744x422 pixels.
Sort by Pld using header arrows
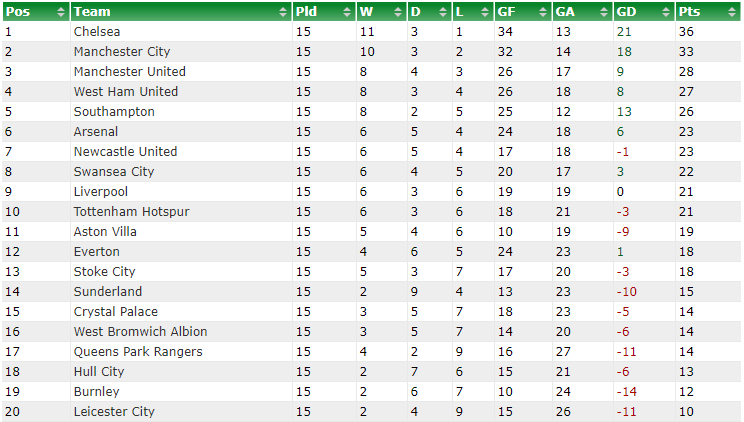pyautogui.click(x=347, y=12)
